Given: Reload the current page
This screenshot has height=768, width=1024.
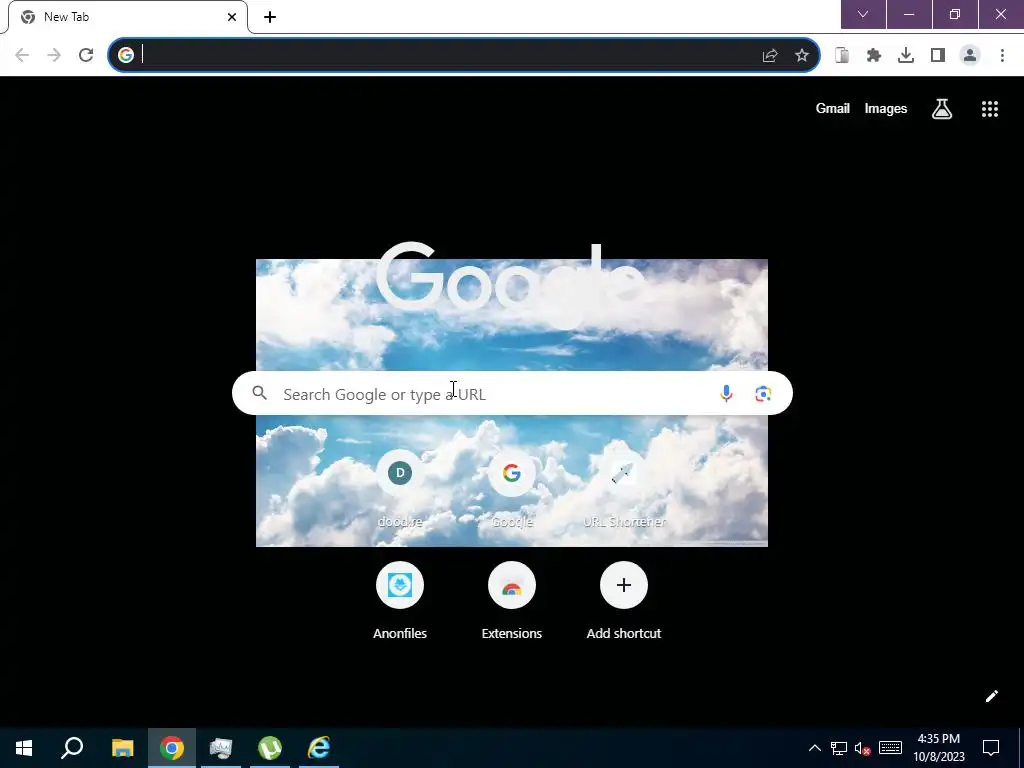Looking at the screenshot, I should click(86, 55).
